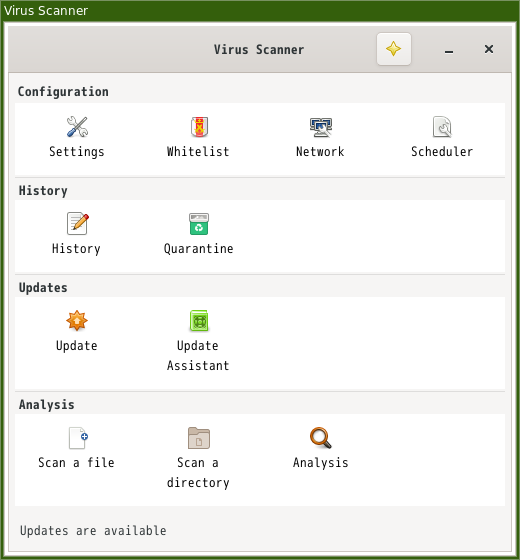The height and width of the screenshot is (560, 520).
Task: Click the Scan a directory folder icon
Action: 199,438
